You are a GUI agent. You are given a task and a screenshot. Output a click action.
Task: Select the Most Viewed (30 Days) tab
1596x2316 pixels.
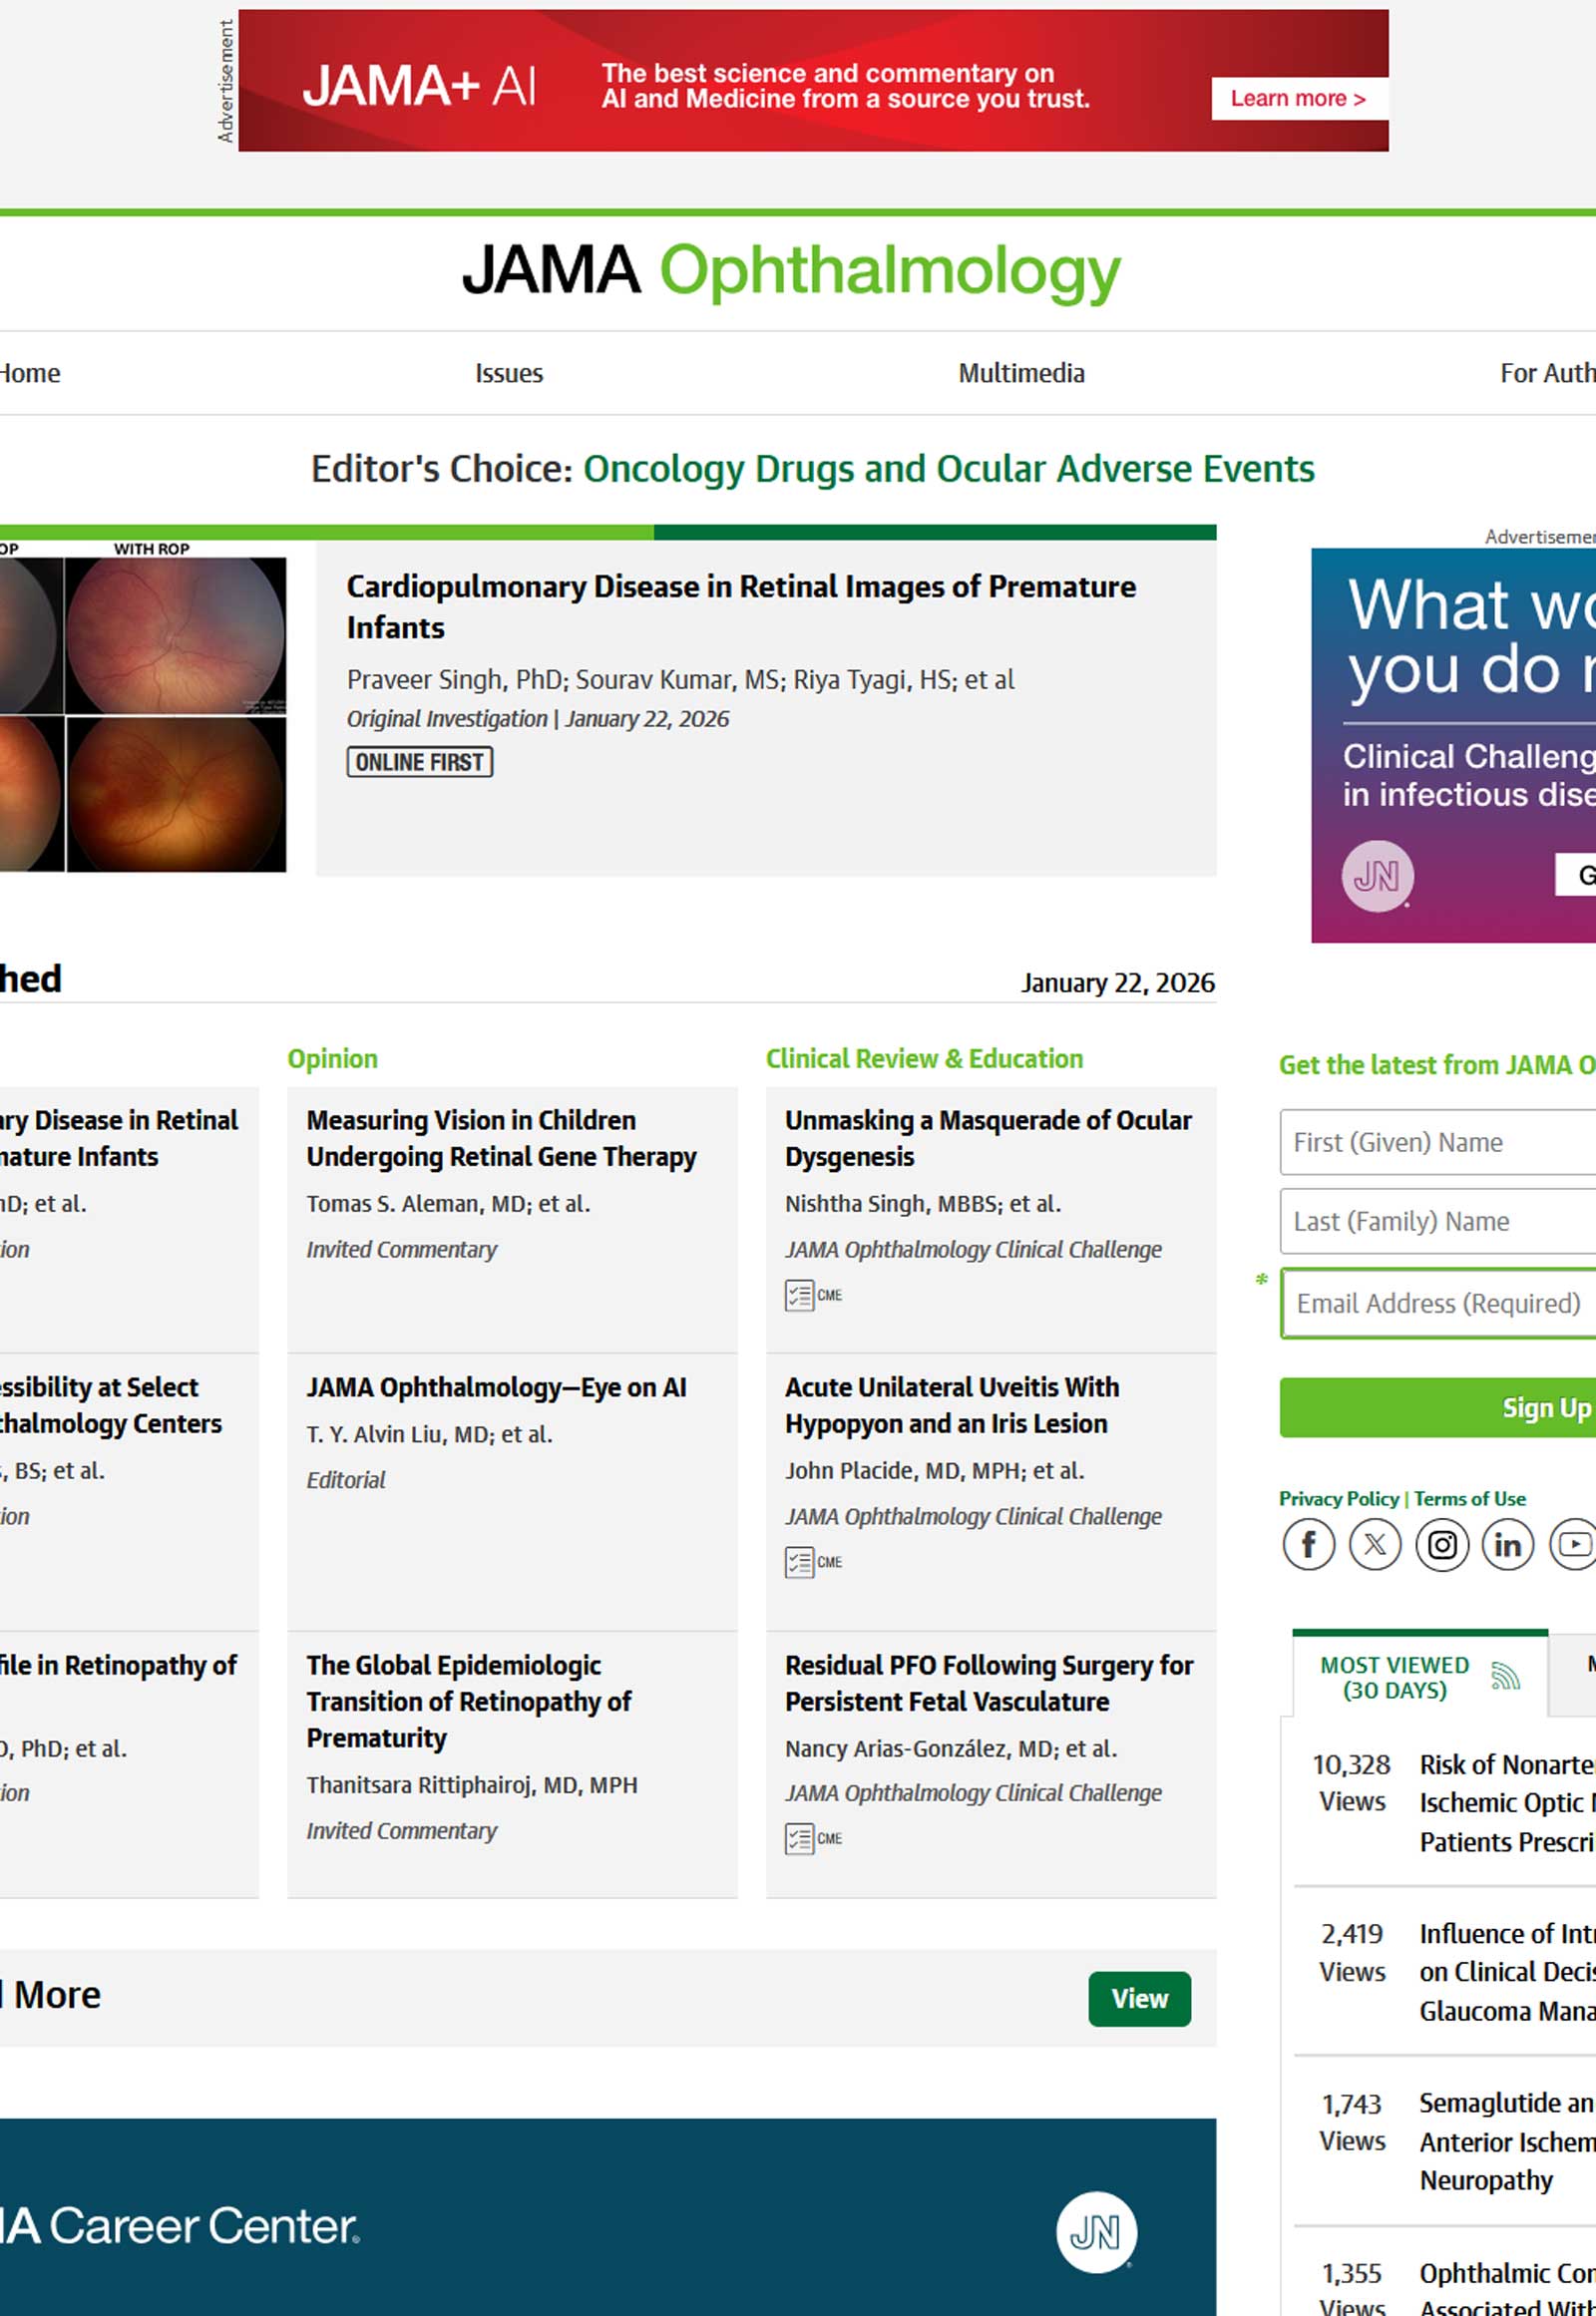tap(1394, 1677)
